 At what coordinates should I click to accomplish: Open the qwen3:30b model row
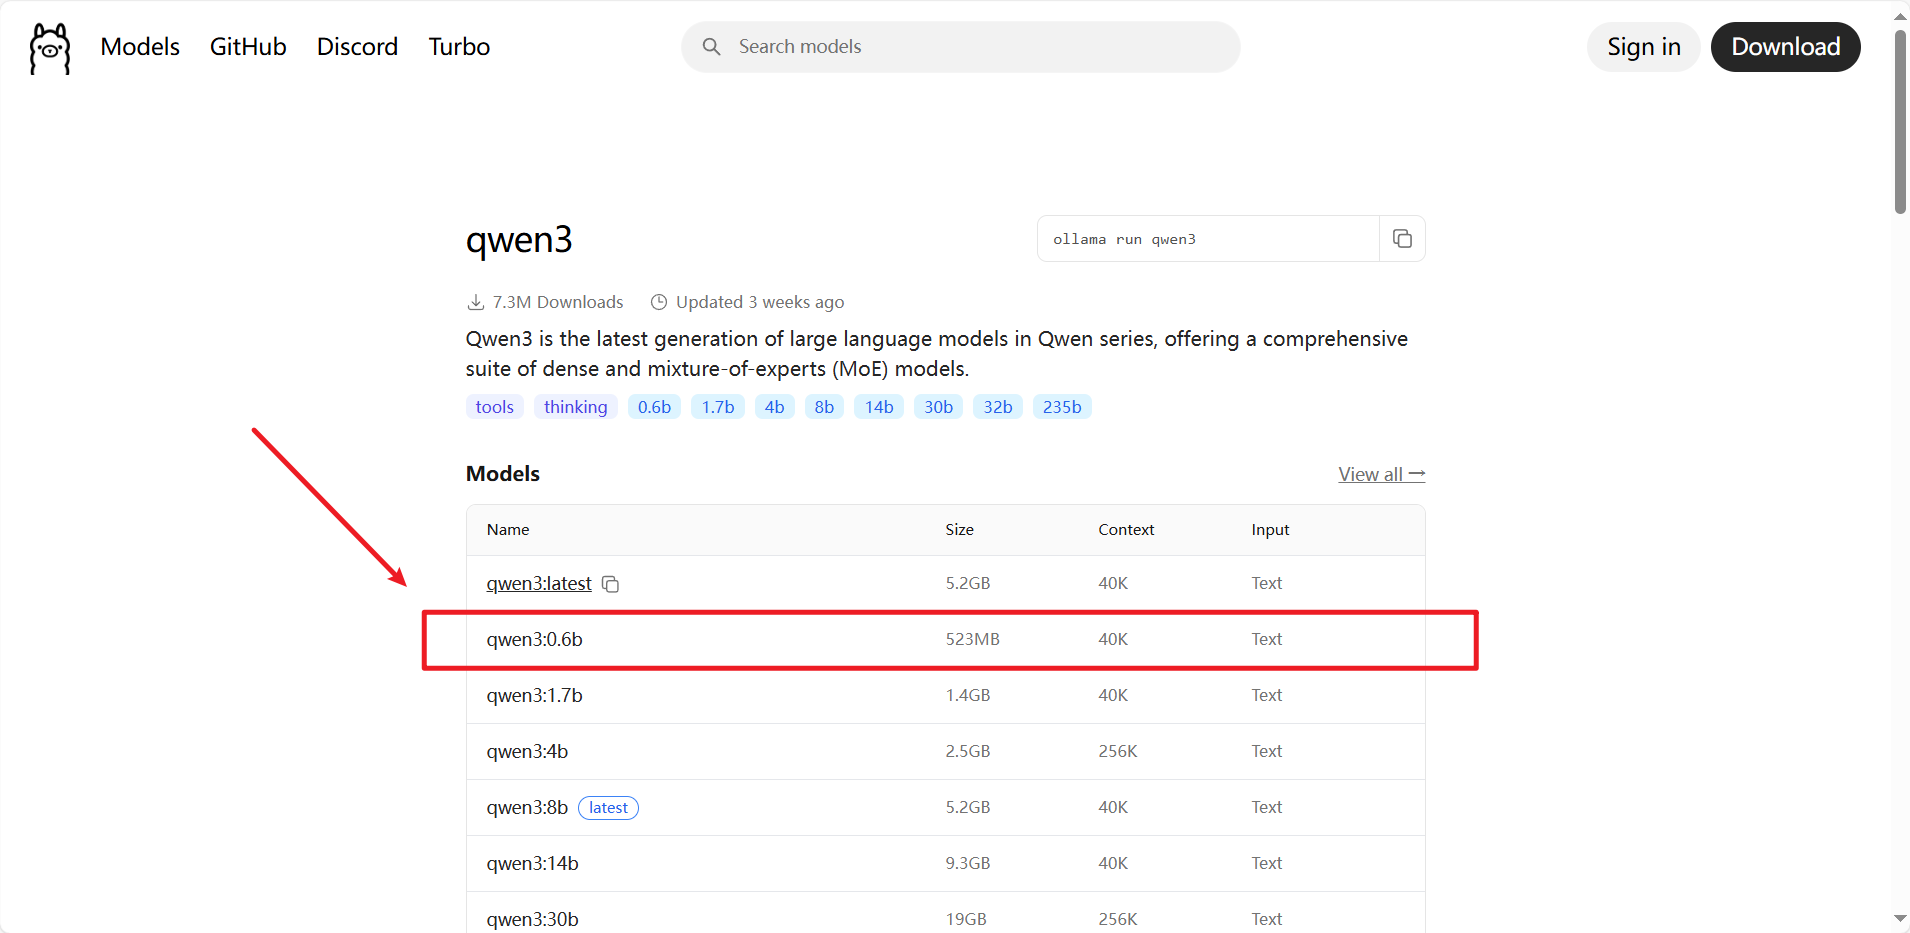coord(945,912)
